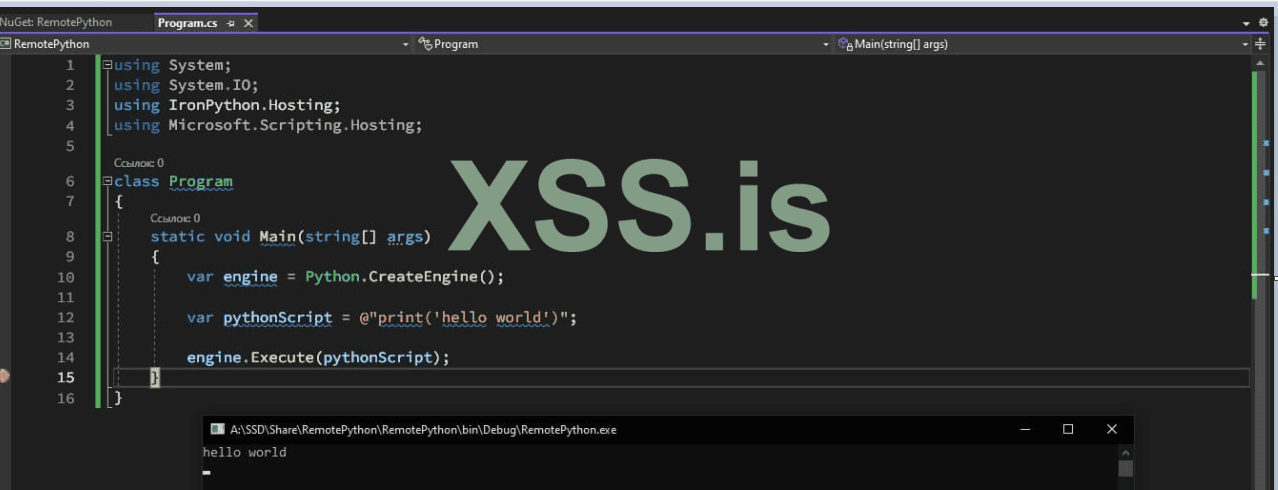The width and height of the screenshot is (1278, 490).
Task: Show the open documents list arrow
Action: click(1247, 23)
